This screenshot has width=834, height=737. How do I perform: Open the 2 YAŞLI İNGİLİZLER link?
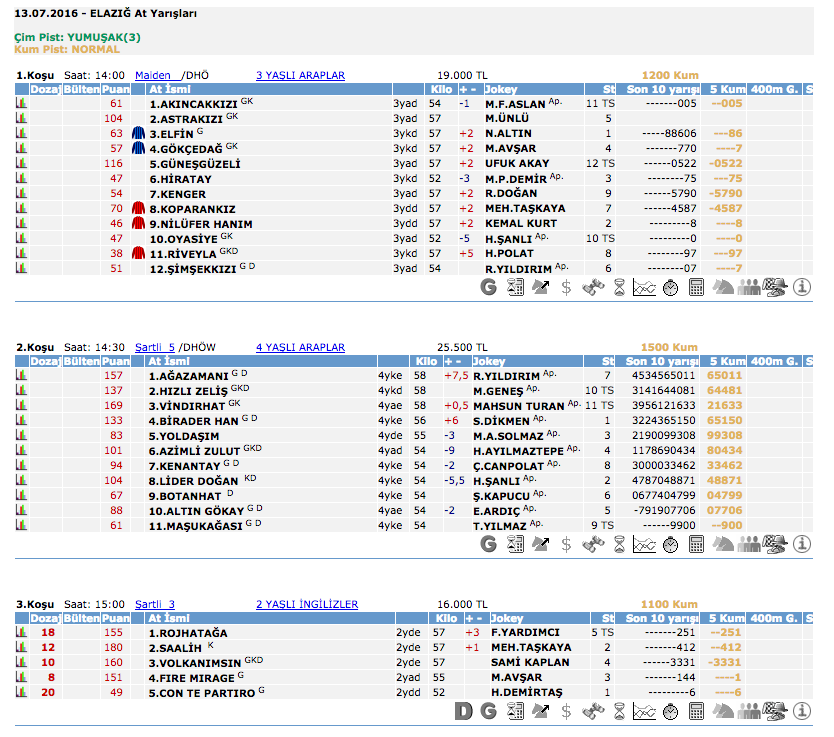307,604
